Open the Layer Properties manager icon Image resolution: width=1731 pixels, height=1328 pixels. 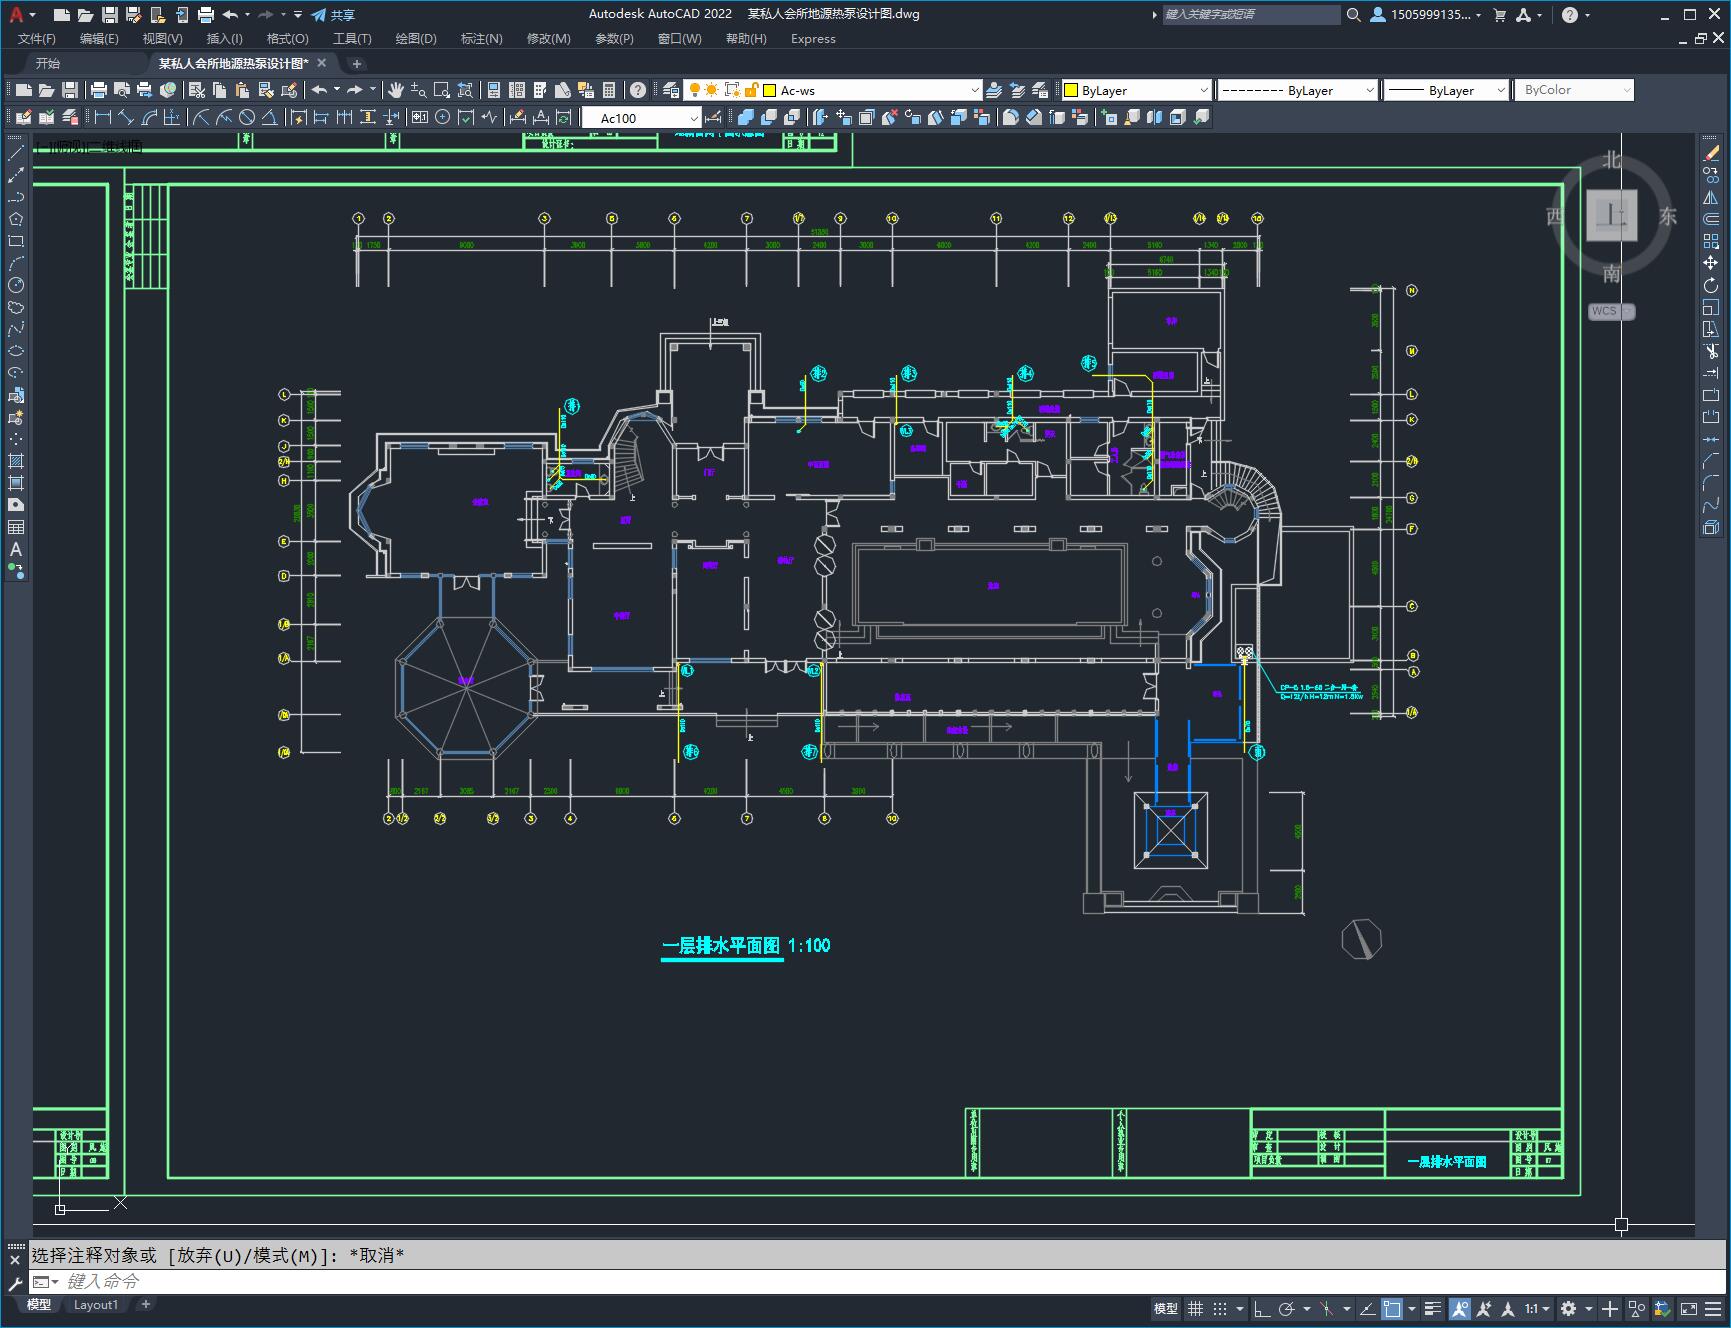pos(671,90)
